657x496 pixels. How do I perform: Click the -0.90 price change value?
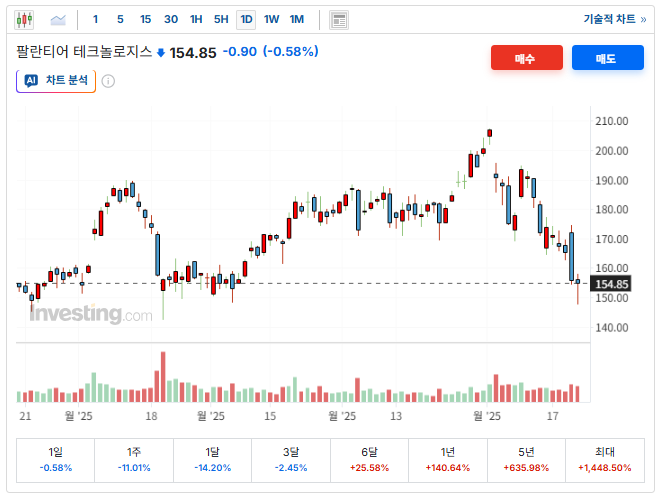click(x=240, y=52)
